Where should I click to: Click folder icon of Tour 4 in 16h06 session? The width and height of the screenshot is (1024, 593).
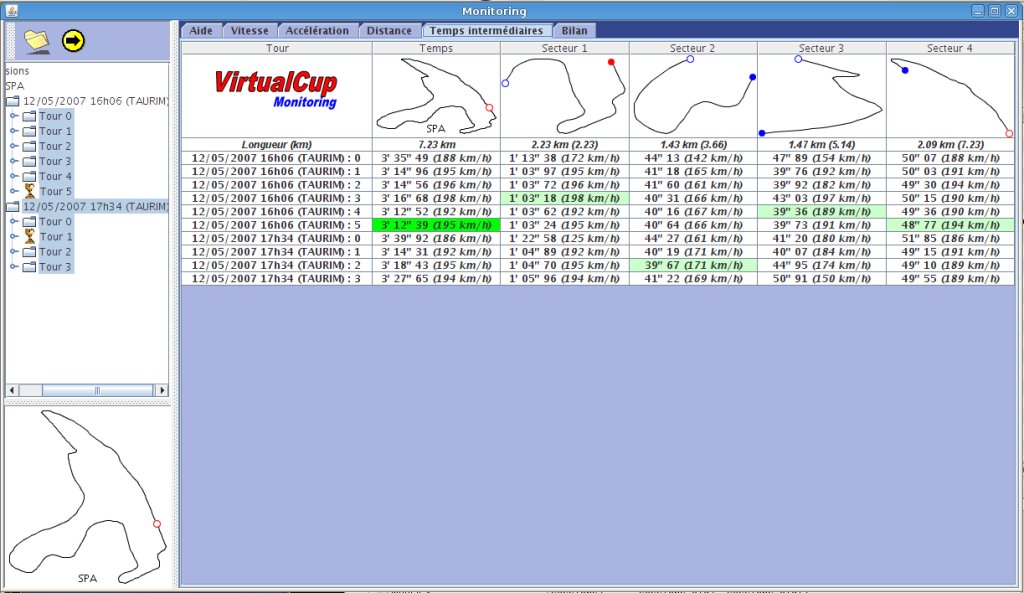[x=28, y=176]
